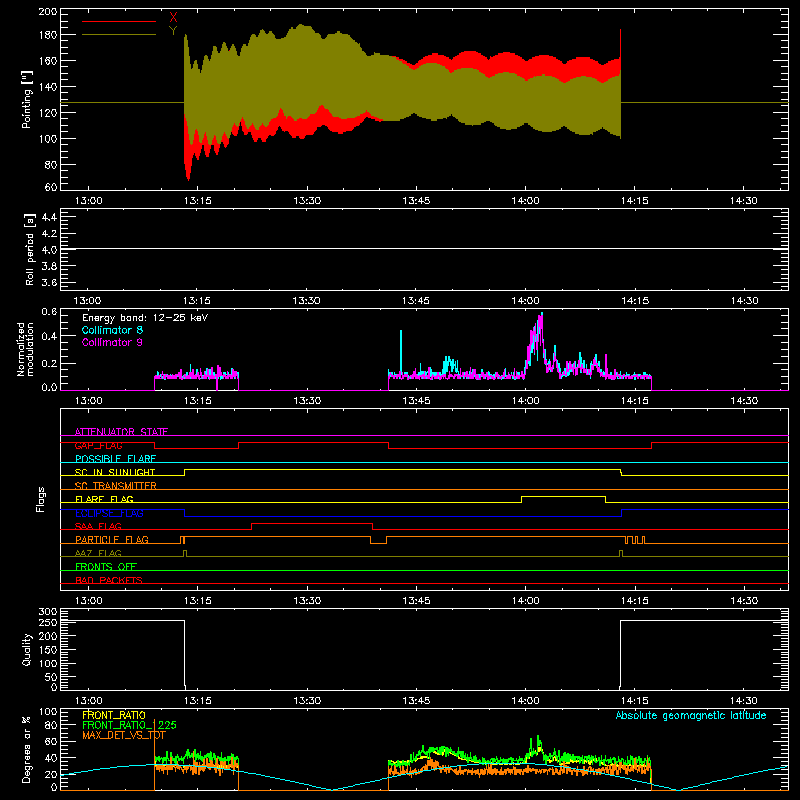800x800 pixels.
Task: Click 'Absolute geomagnetic latitude' legend text
Action: point(691,716)
